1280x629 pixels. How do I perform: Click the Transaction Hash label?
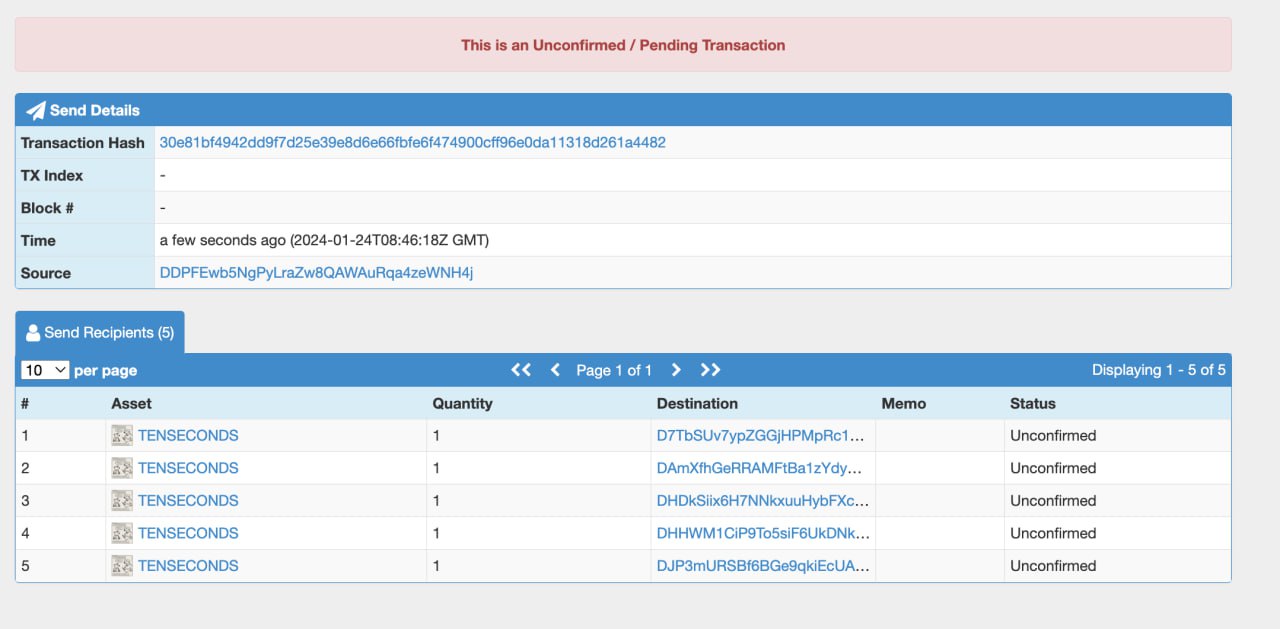83,142
